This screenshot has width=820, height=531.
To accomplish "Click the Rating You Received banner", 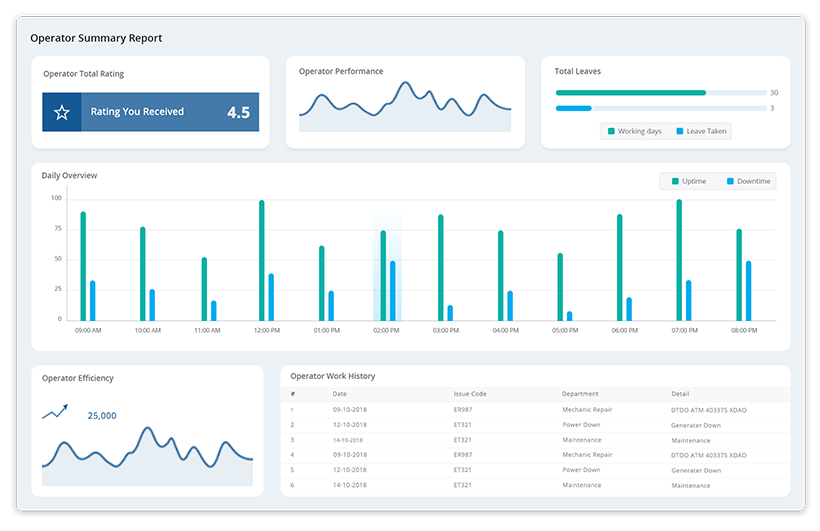I will point(150,112).
